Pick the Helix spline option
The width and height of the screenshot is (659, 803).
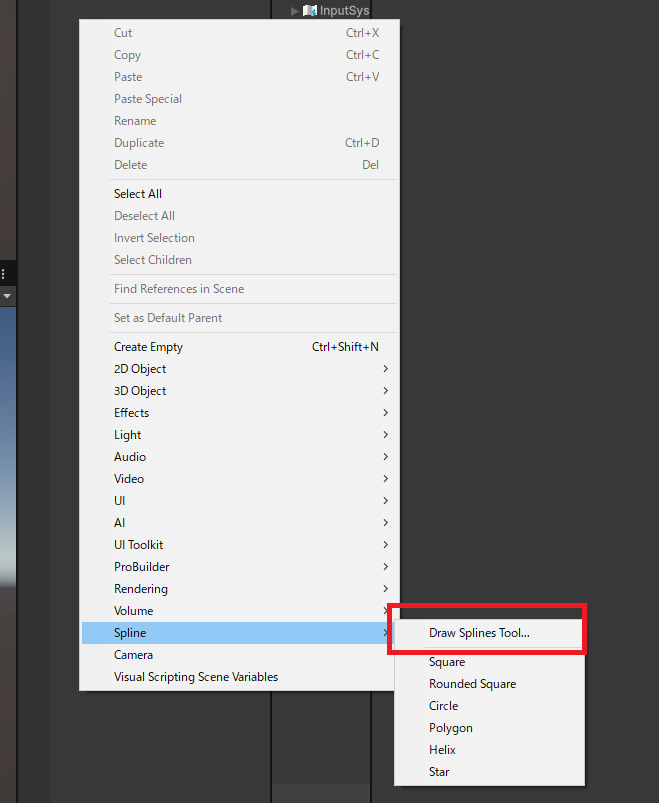442,750
